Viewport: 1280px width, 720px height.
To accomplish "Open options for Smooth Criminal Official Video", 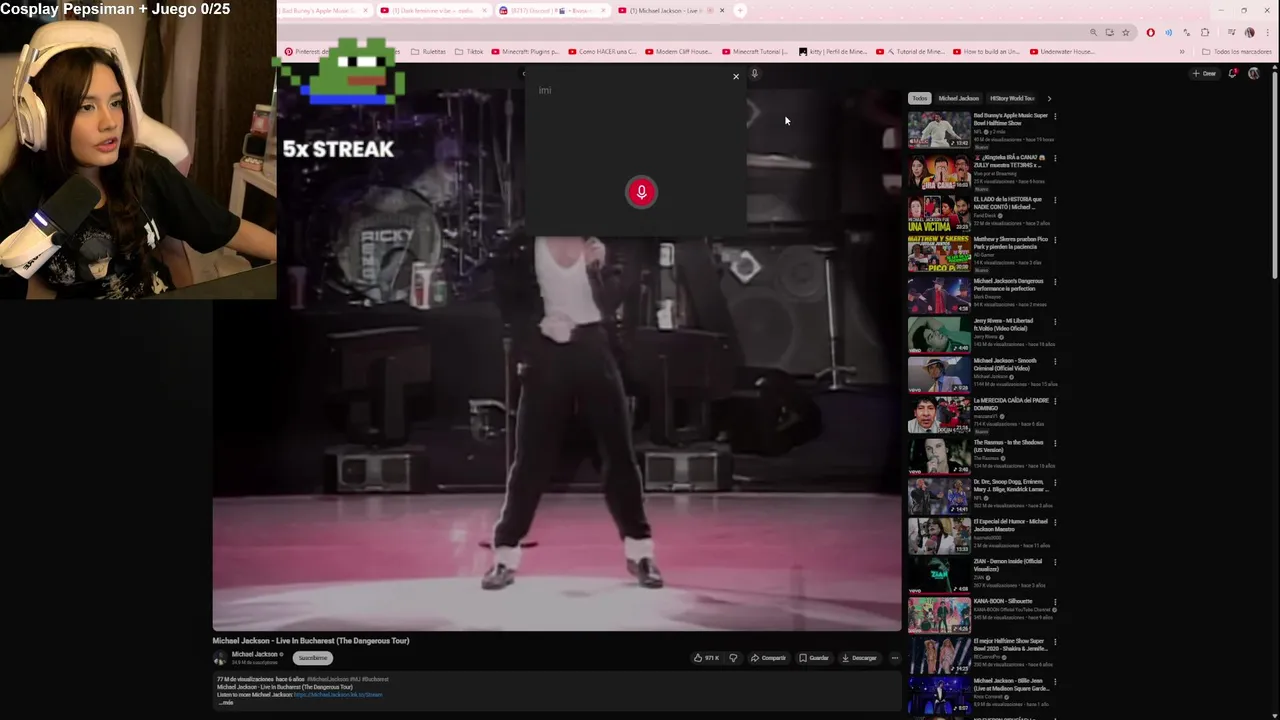I will click(1055, 362).
